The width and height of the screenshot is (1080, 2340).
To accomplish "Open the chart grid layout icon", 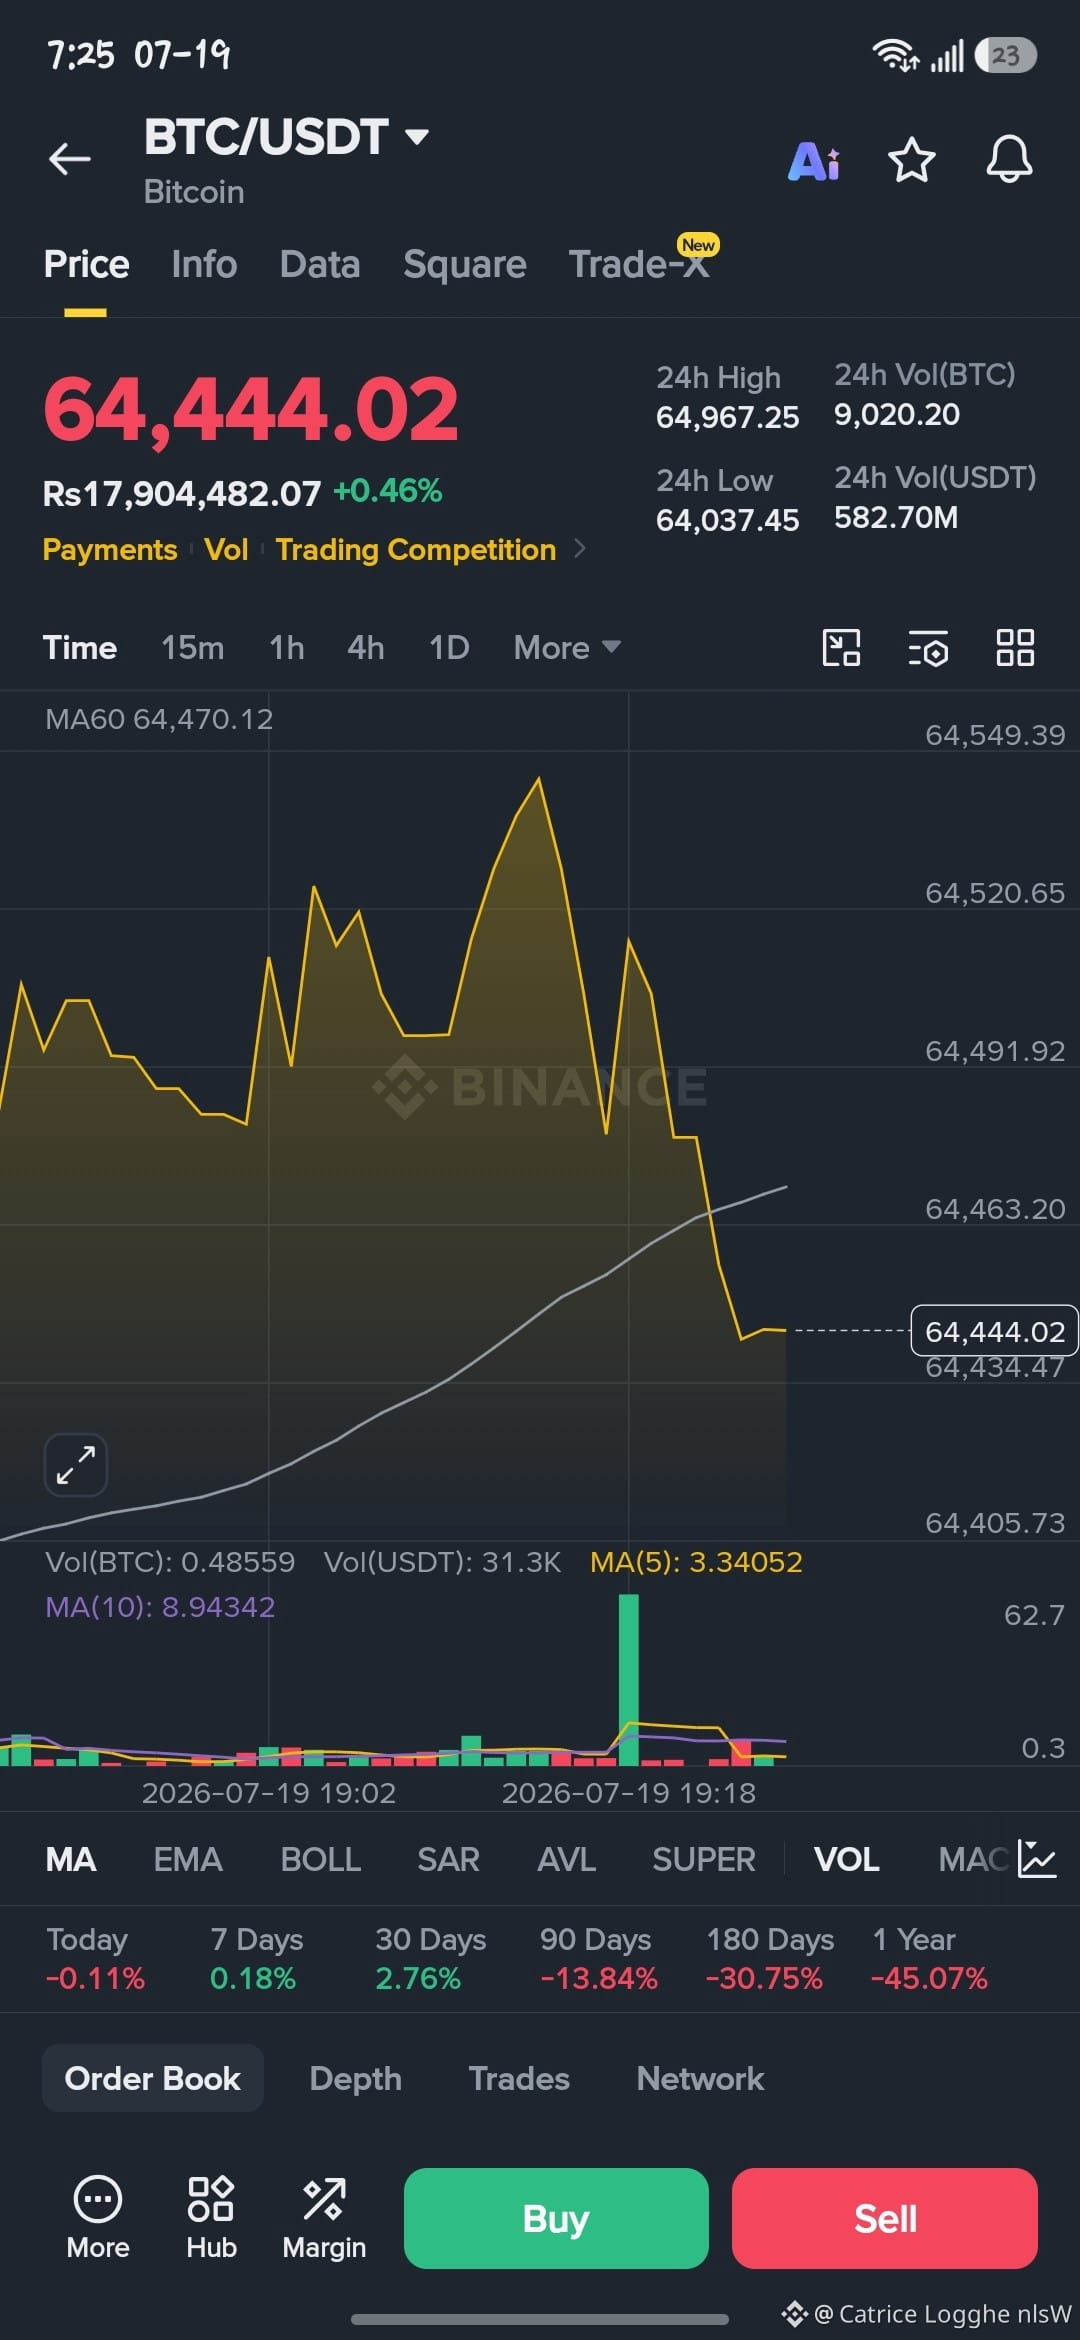I will [1015, 647].
